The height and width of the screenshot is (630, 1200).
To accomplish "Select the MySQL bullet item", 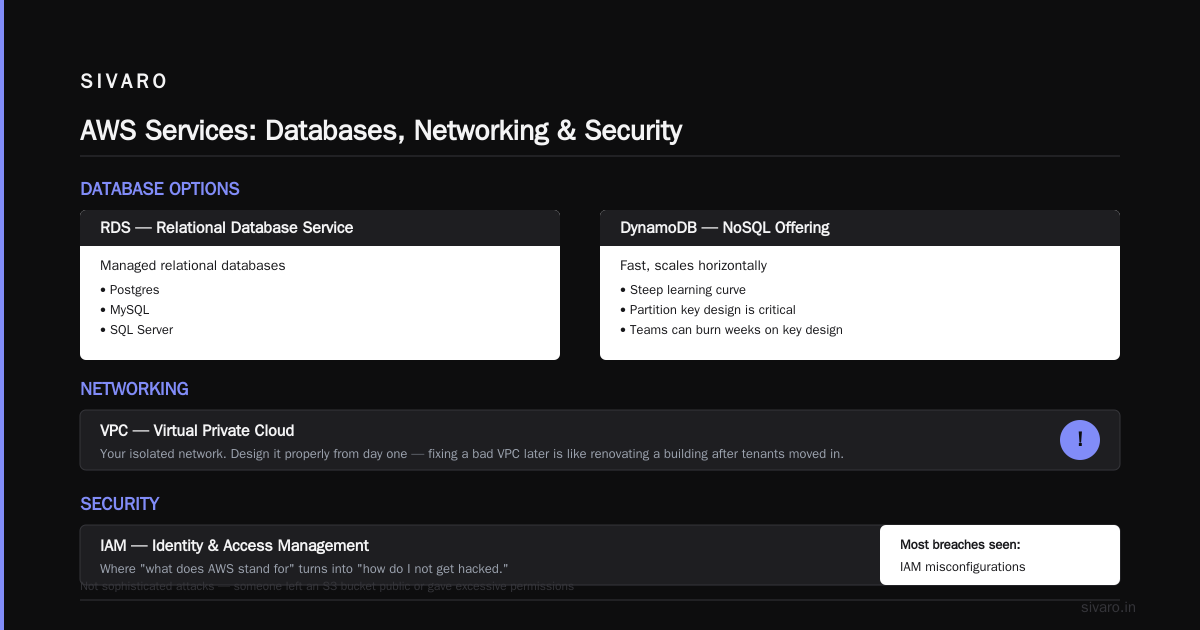I will point(125,310).
